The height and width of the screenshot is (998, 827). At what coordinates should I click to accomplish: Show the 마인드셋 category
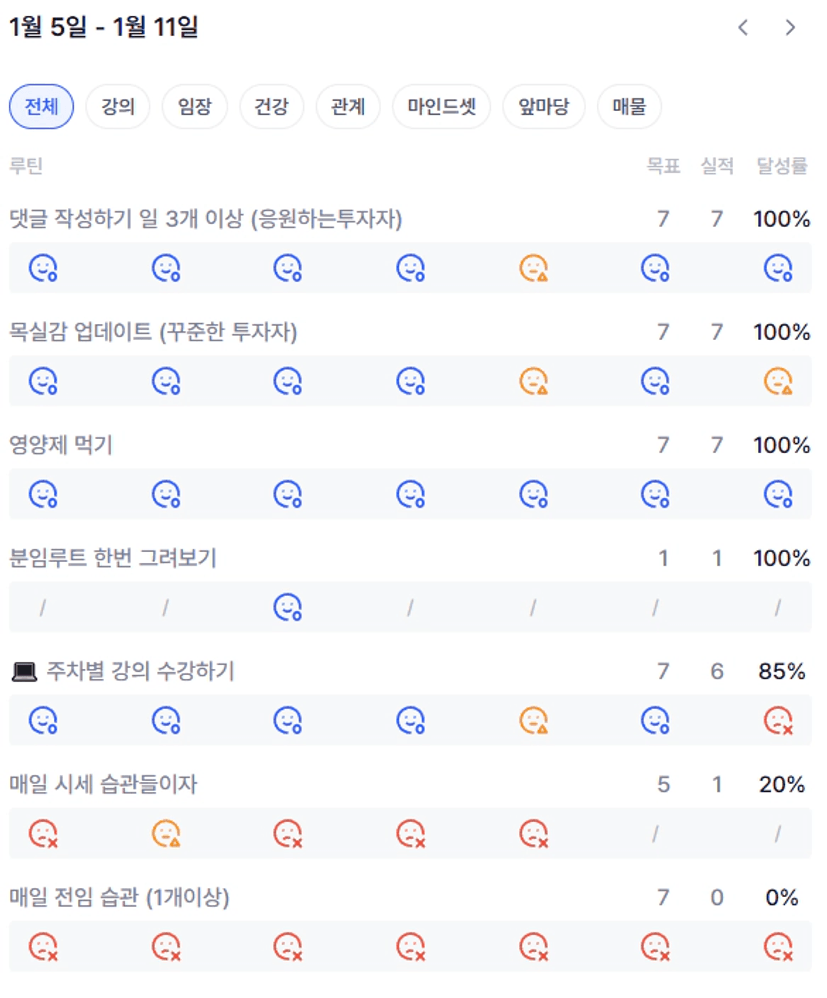[x=442, y=107]
